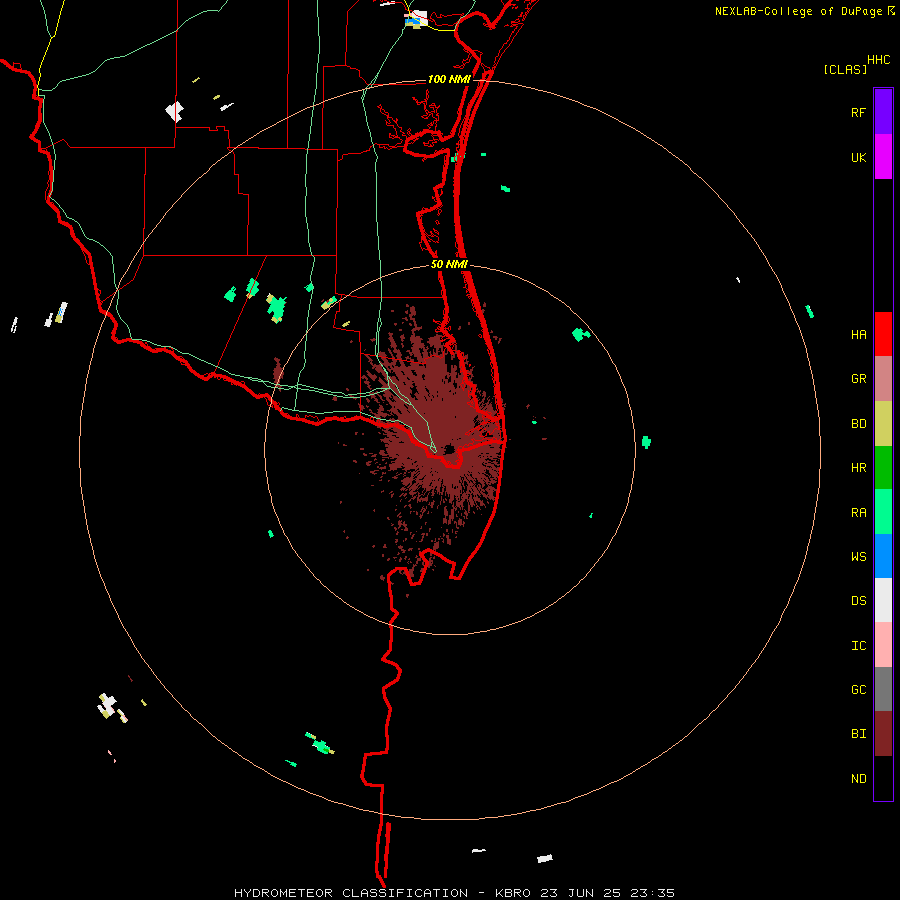Select the GR legend color block
900x900 pixels.
883,379
